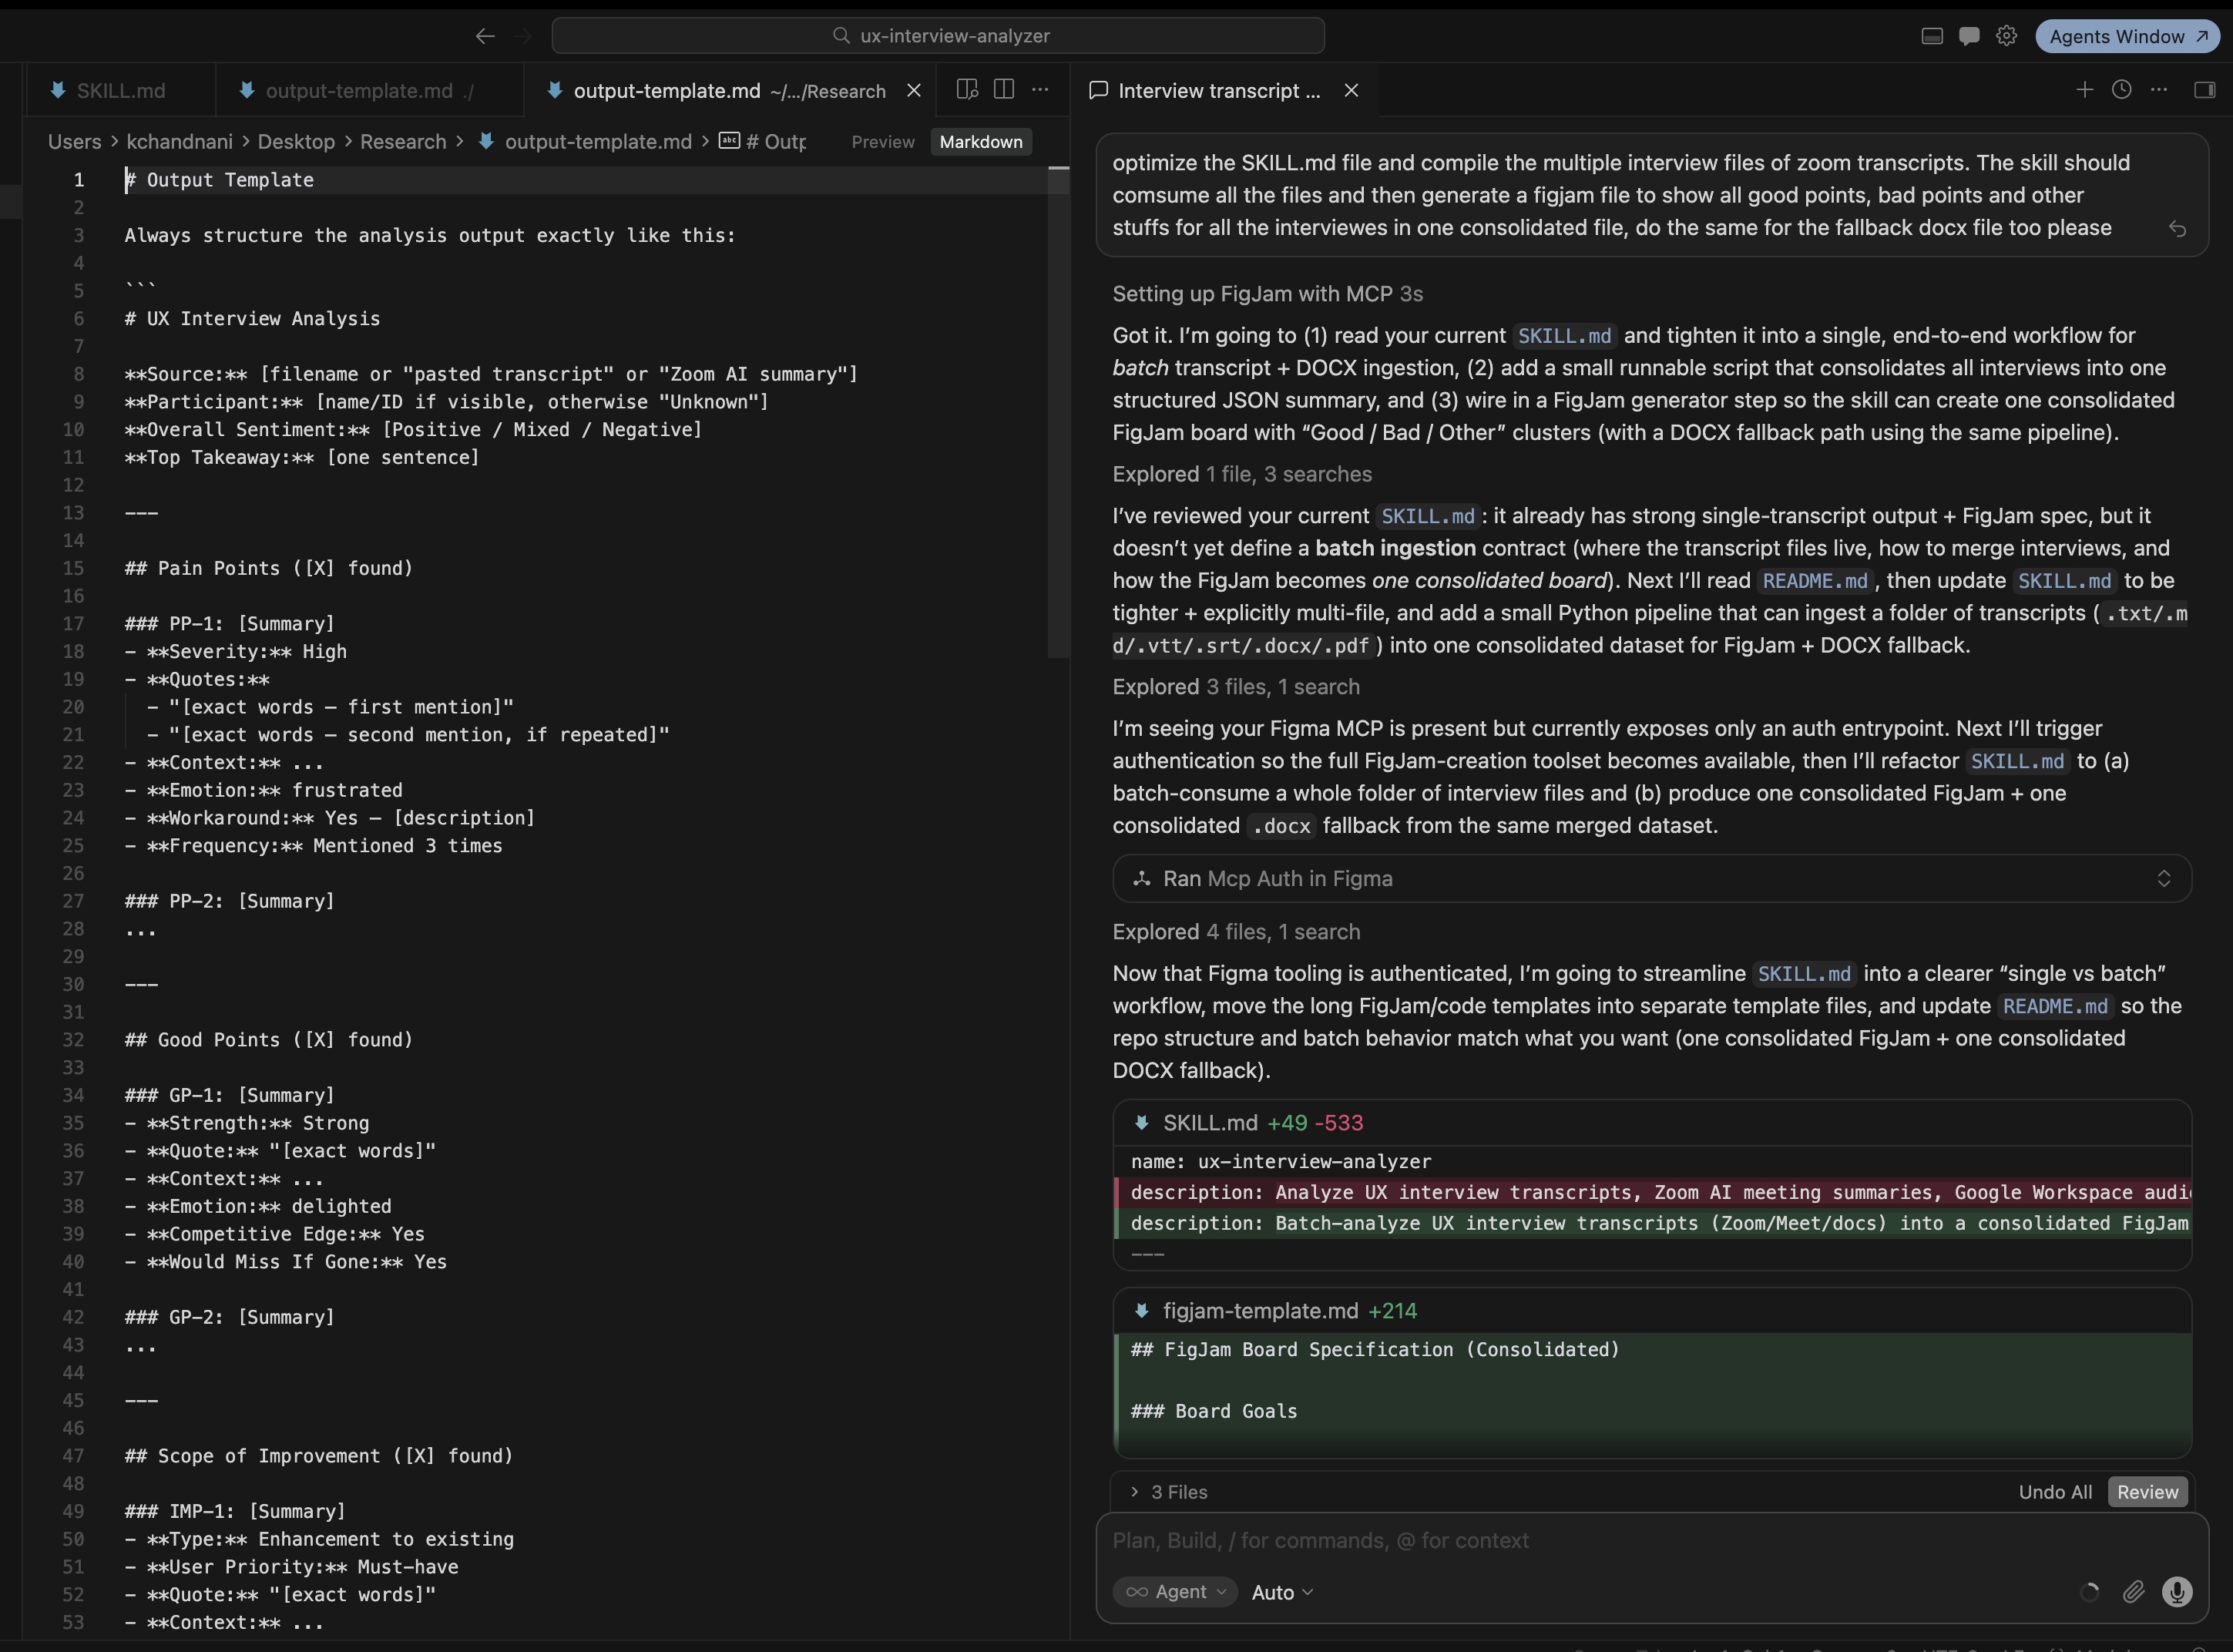The image size is (2233, 1652).
Task: Expand Explored 4 files, 1 search
Action: coord(1236,932)
